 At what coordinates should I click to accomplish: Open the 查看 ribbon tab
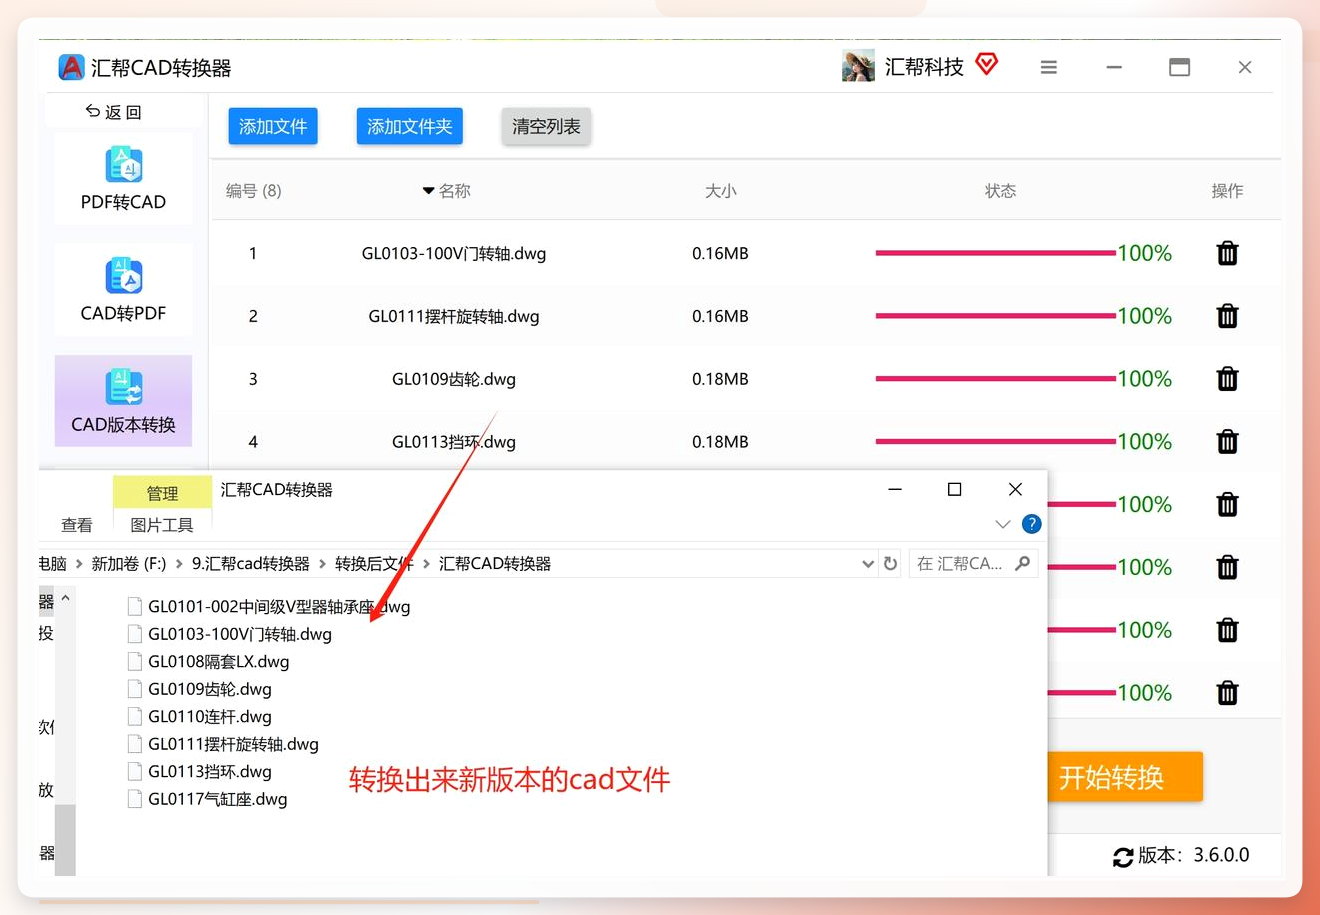[x=77, y=525]
